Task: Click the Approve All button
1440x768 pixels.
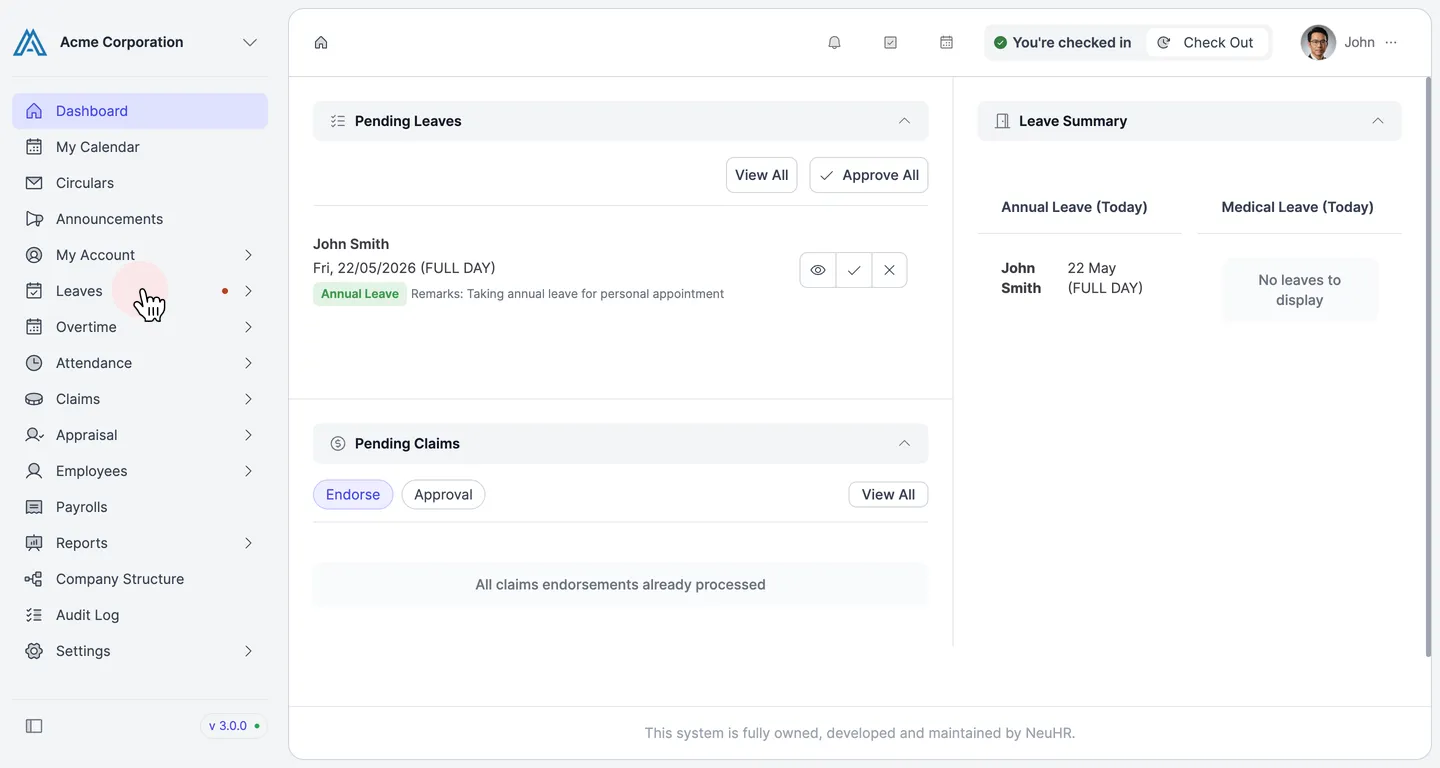Action: pos(869,175)
